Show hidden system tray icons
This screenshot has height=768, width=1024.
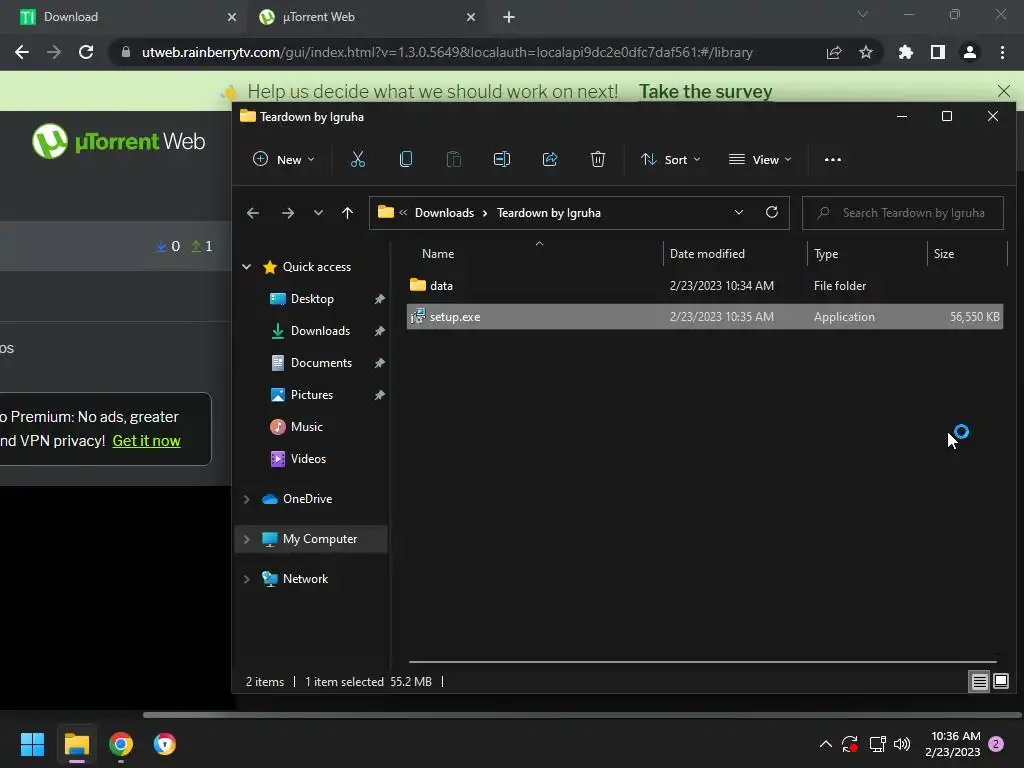pos(825,744)
